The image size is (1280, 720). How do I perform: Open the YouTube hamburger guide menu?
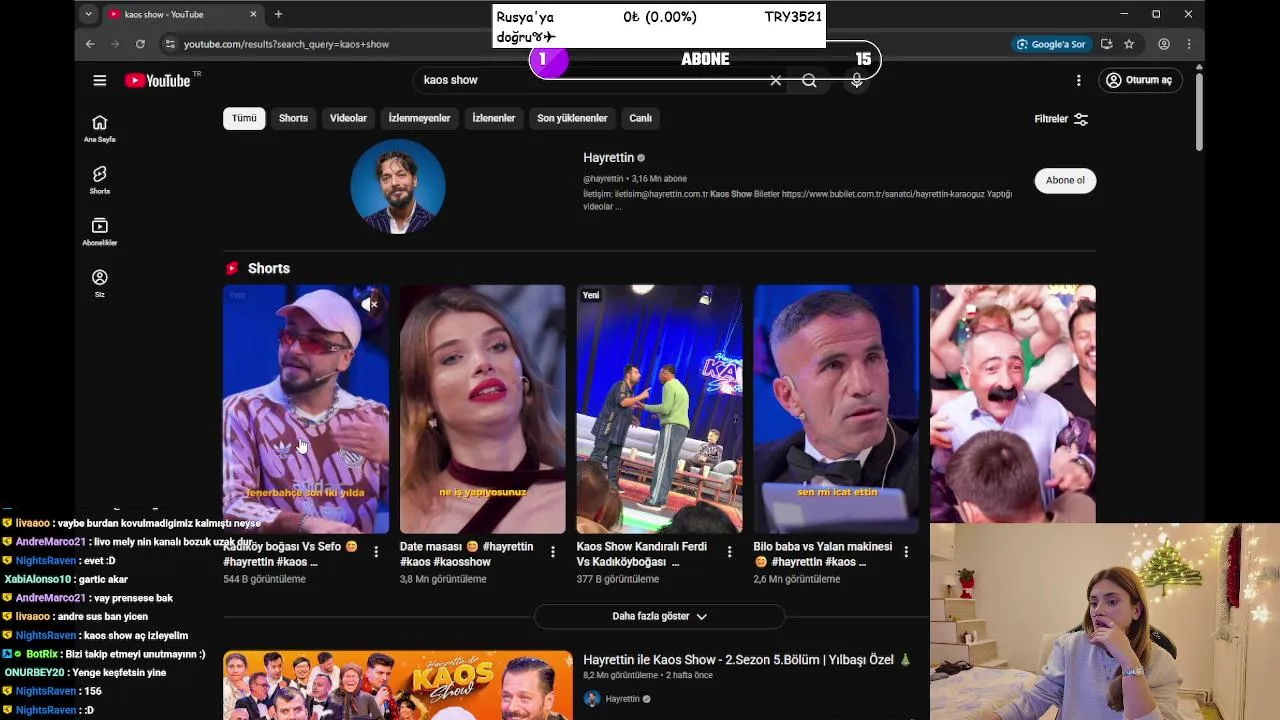tap(99, 80)
